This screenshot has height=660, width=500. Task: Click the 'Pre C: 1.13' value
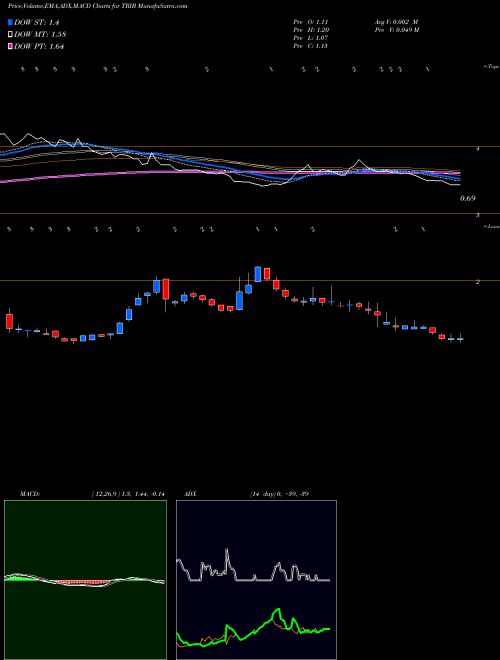tap(311, 46)
